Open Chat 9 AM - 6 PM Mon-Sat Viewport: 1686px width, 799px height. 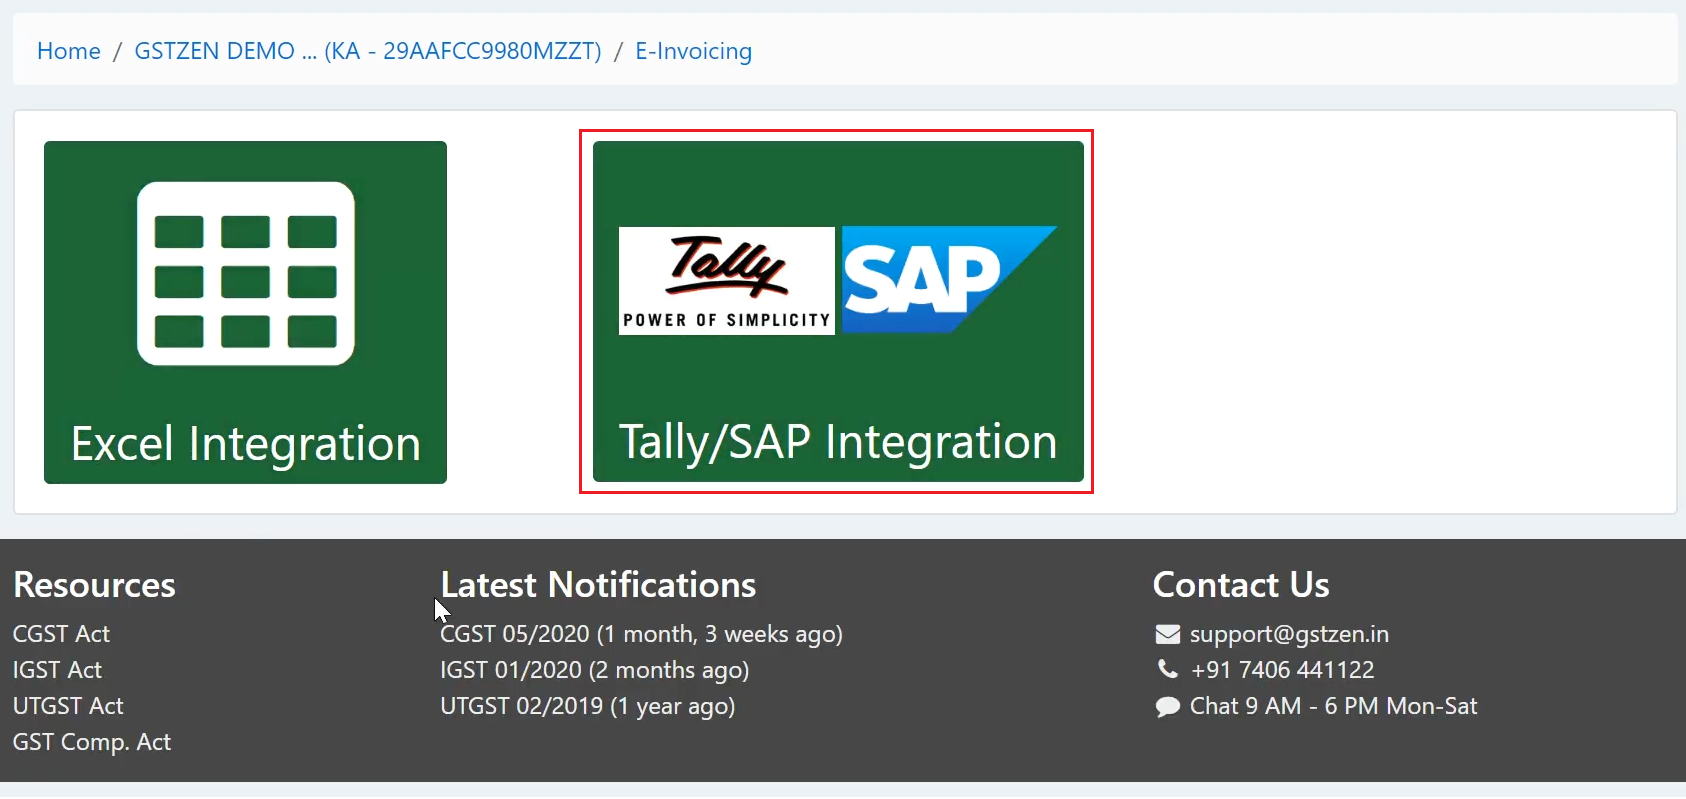pos(1334,706)
